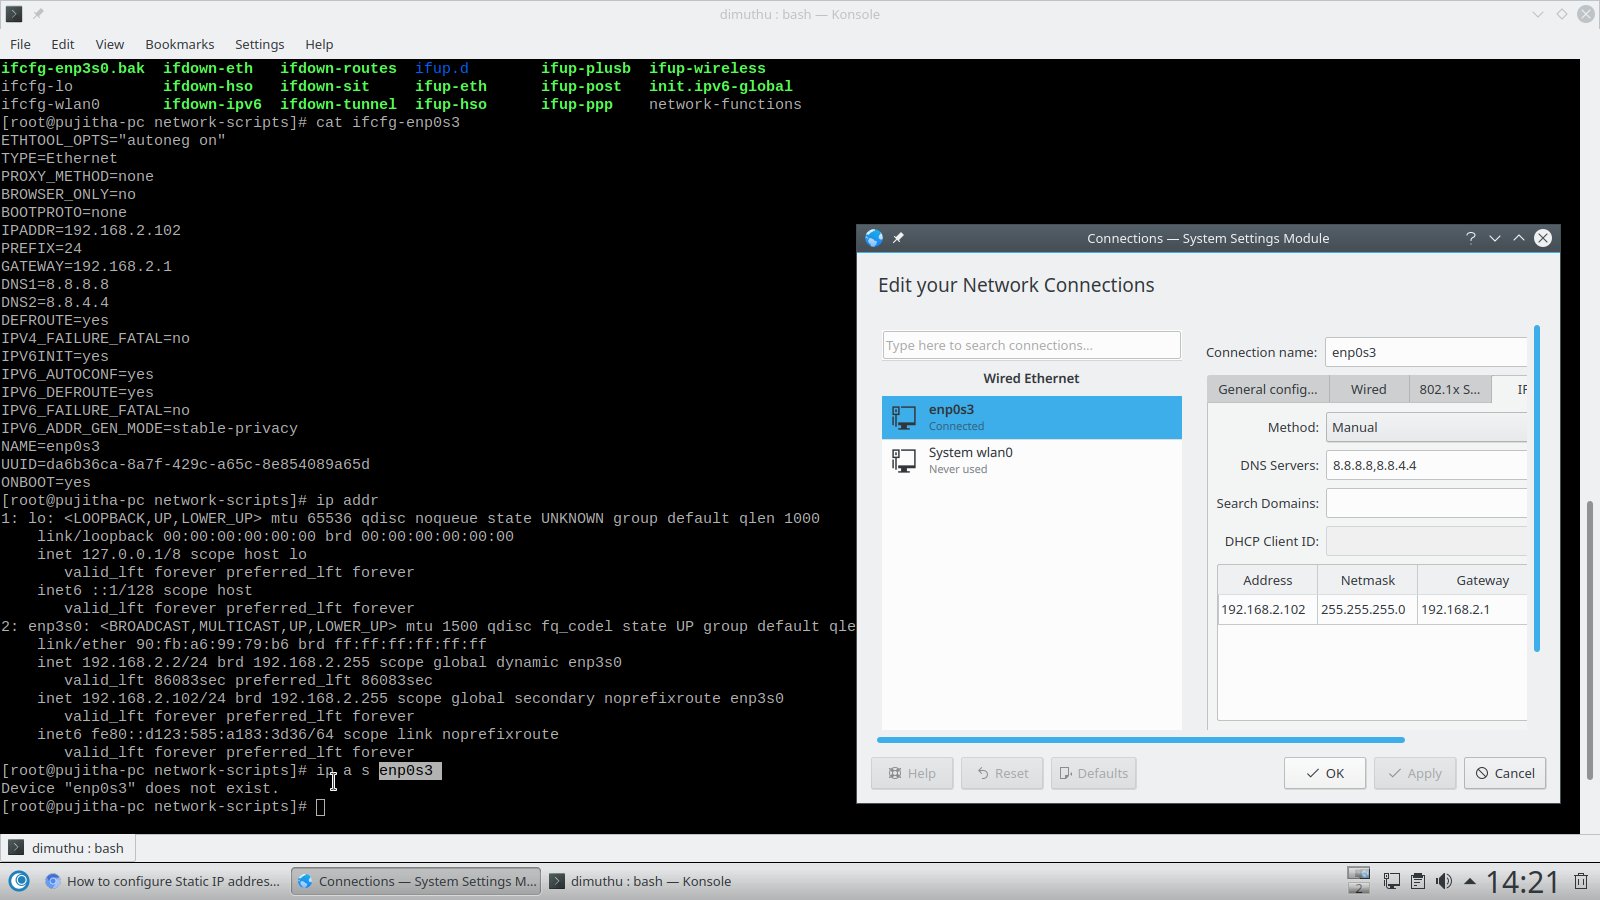Switch to the Wired tab

[x=1369, y=389]
